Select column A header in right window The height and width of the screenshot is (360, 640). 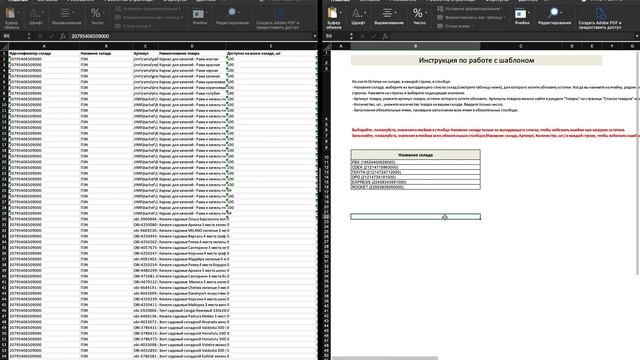341,46
